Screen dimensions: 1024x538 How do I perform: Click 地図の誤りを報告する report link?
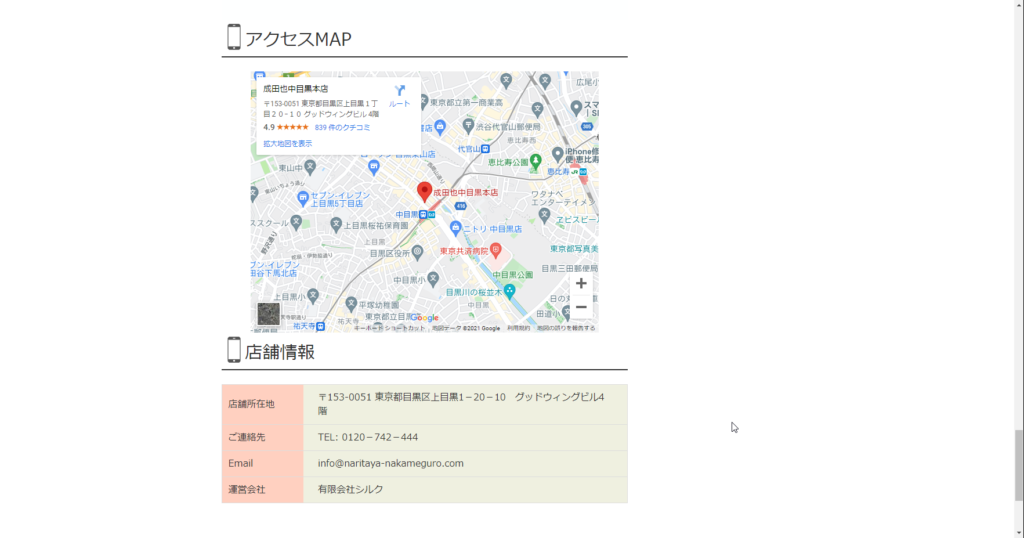pos(566,328)
